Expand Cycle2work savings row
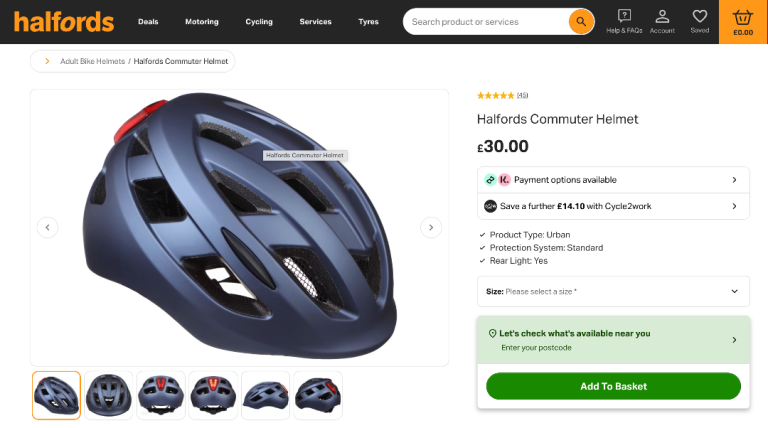 pos(613,206)
